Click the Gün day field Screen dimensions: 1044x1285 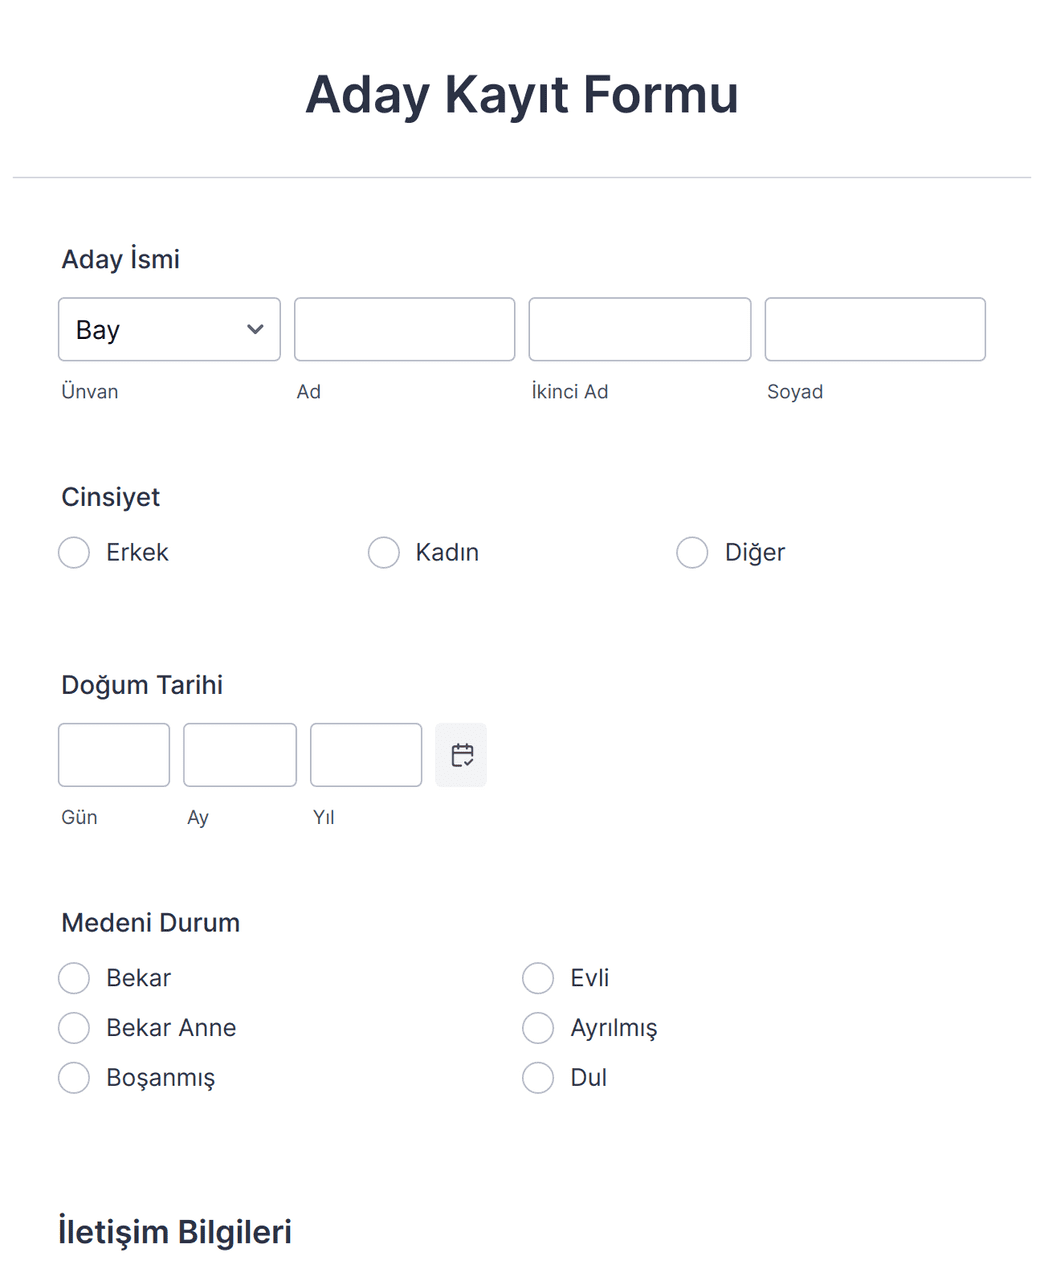pos(114,755)
